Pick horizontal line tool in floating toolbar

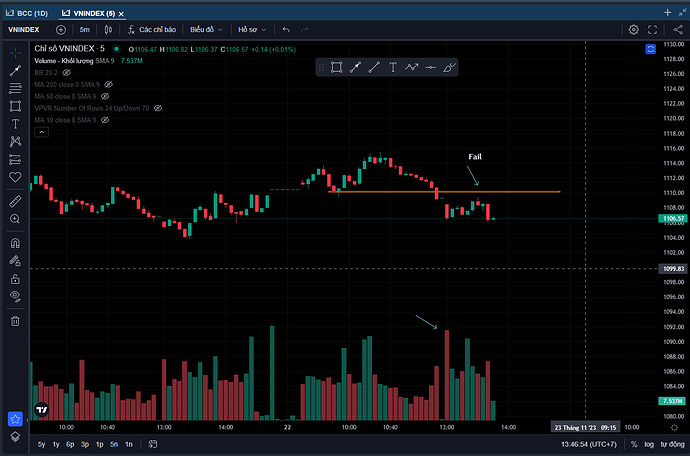click(x=431, y=67)
